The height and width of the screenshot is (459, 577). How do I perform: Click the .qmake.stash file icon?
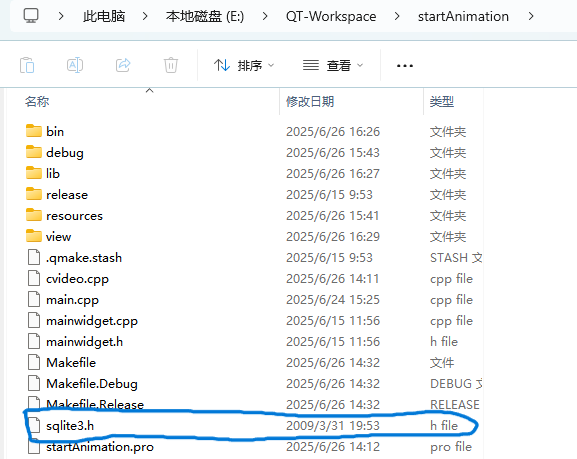(x=34, y=257)
